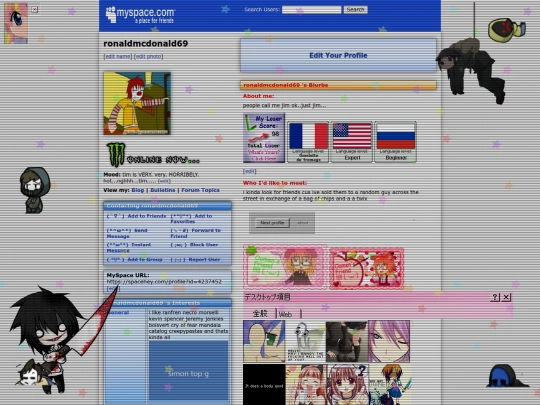Screen dimensions: 540x405
Task: Open the schoolgirl with knife thumbnail
Action: (x=390, y=385)
